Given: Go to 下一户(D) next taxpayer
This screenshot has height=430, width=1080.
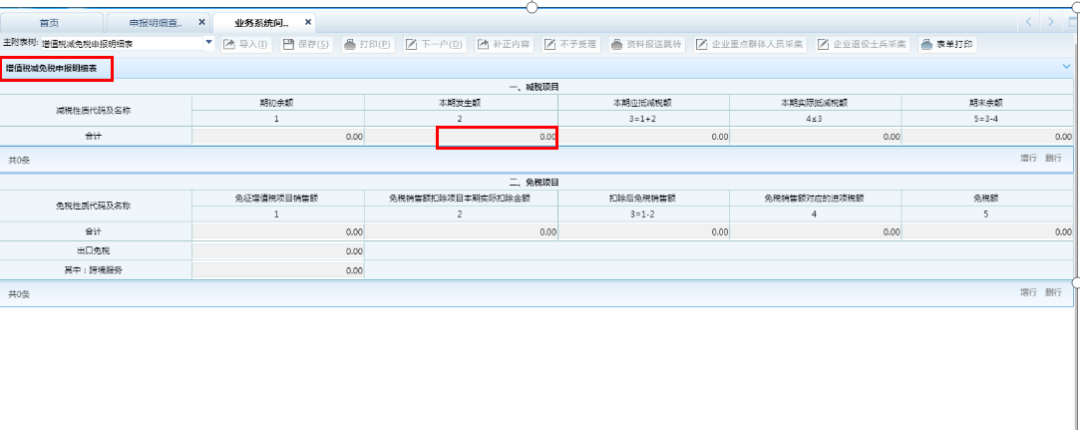Looking at the screenshot, I should point(435,45).
